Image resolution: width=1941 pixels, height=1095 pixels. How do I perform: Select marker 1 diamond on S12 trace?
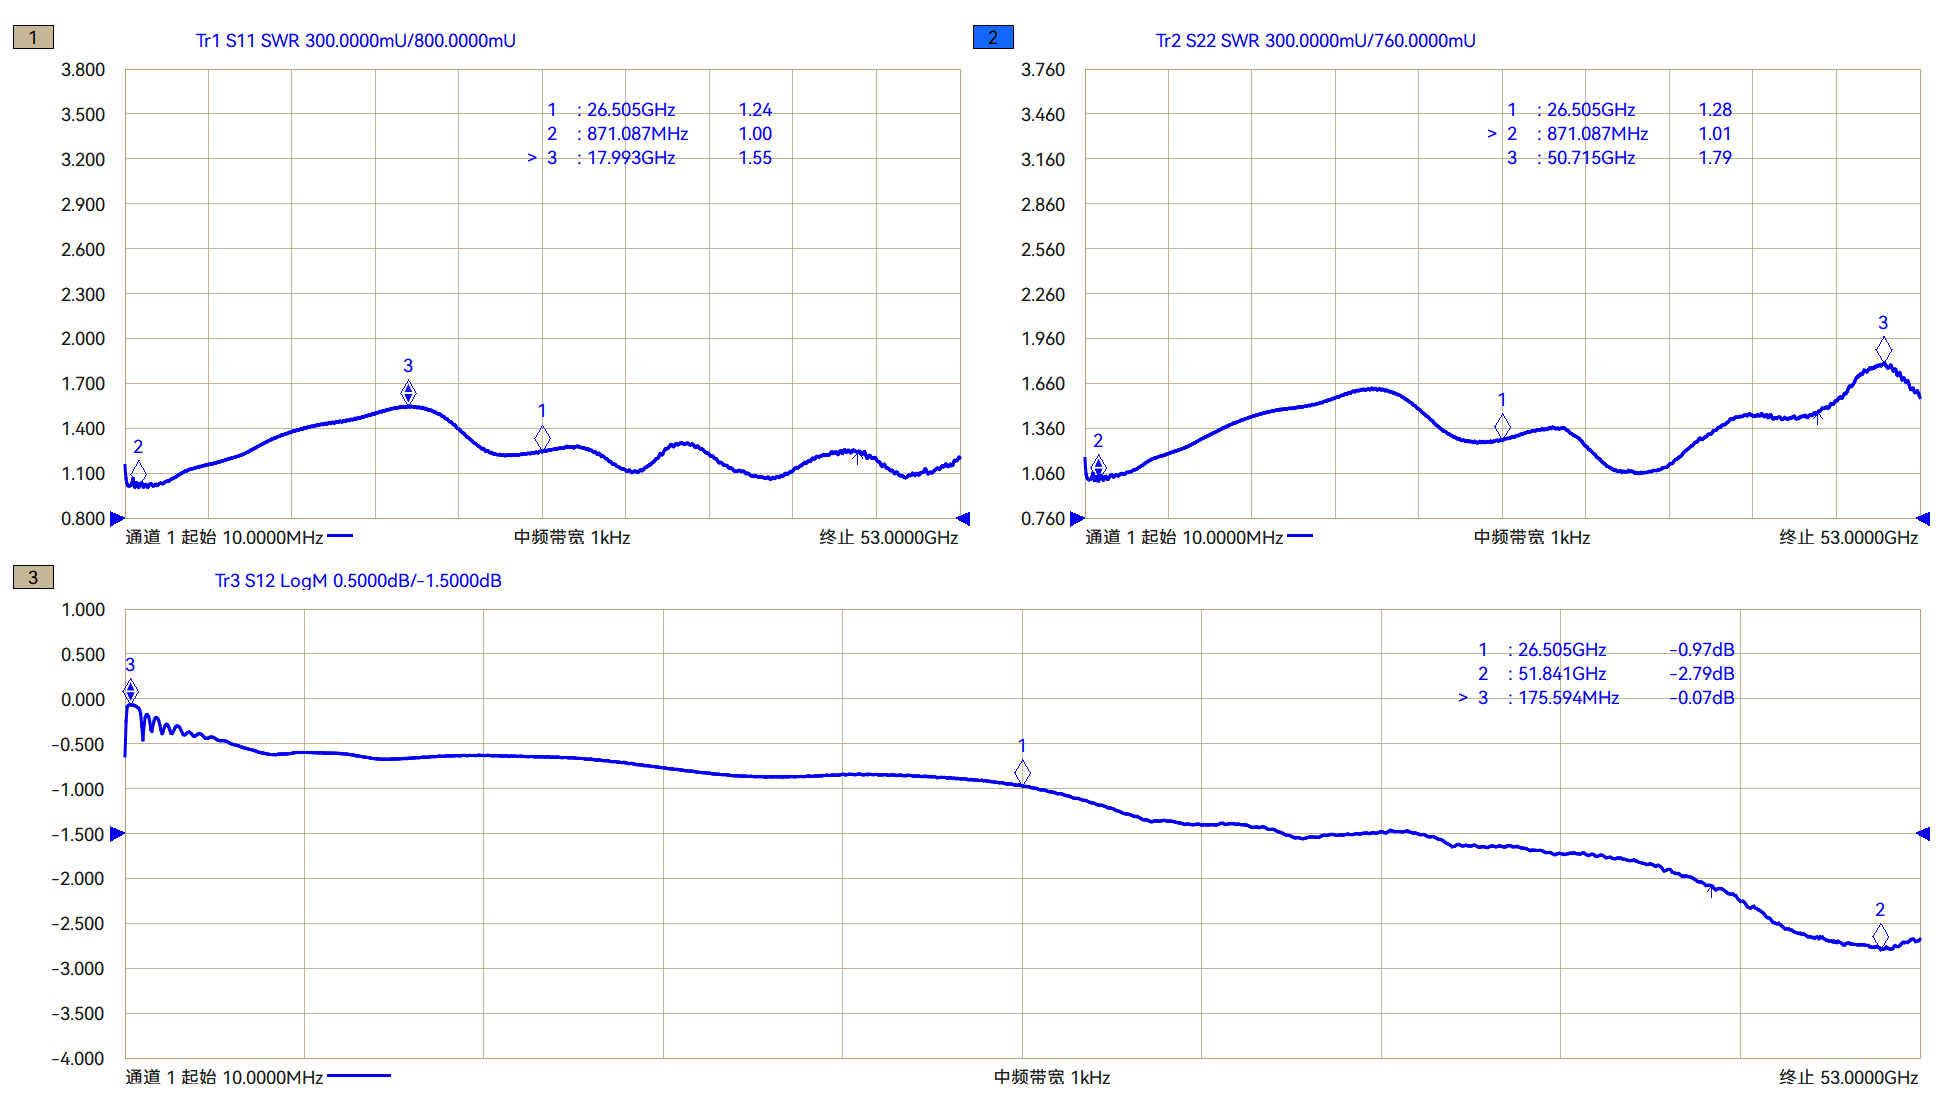(x=1022, y=772)
